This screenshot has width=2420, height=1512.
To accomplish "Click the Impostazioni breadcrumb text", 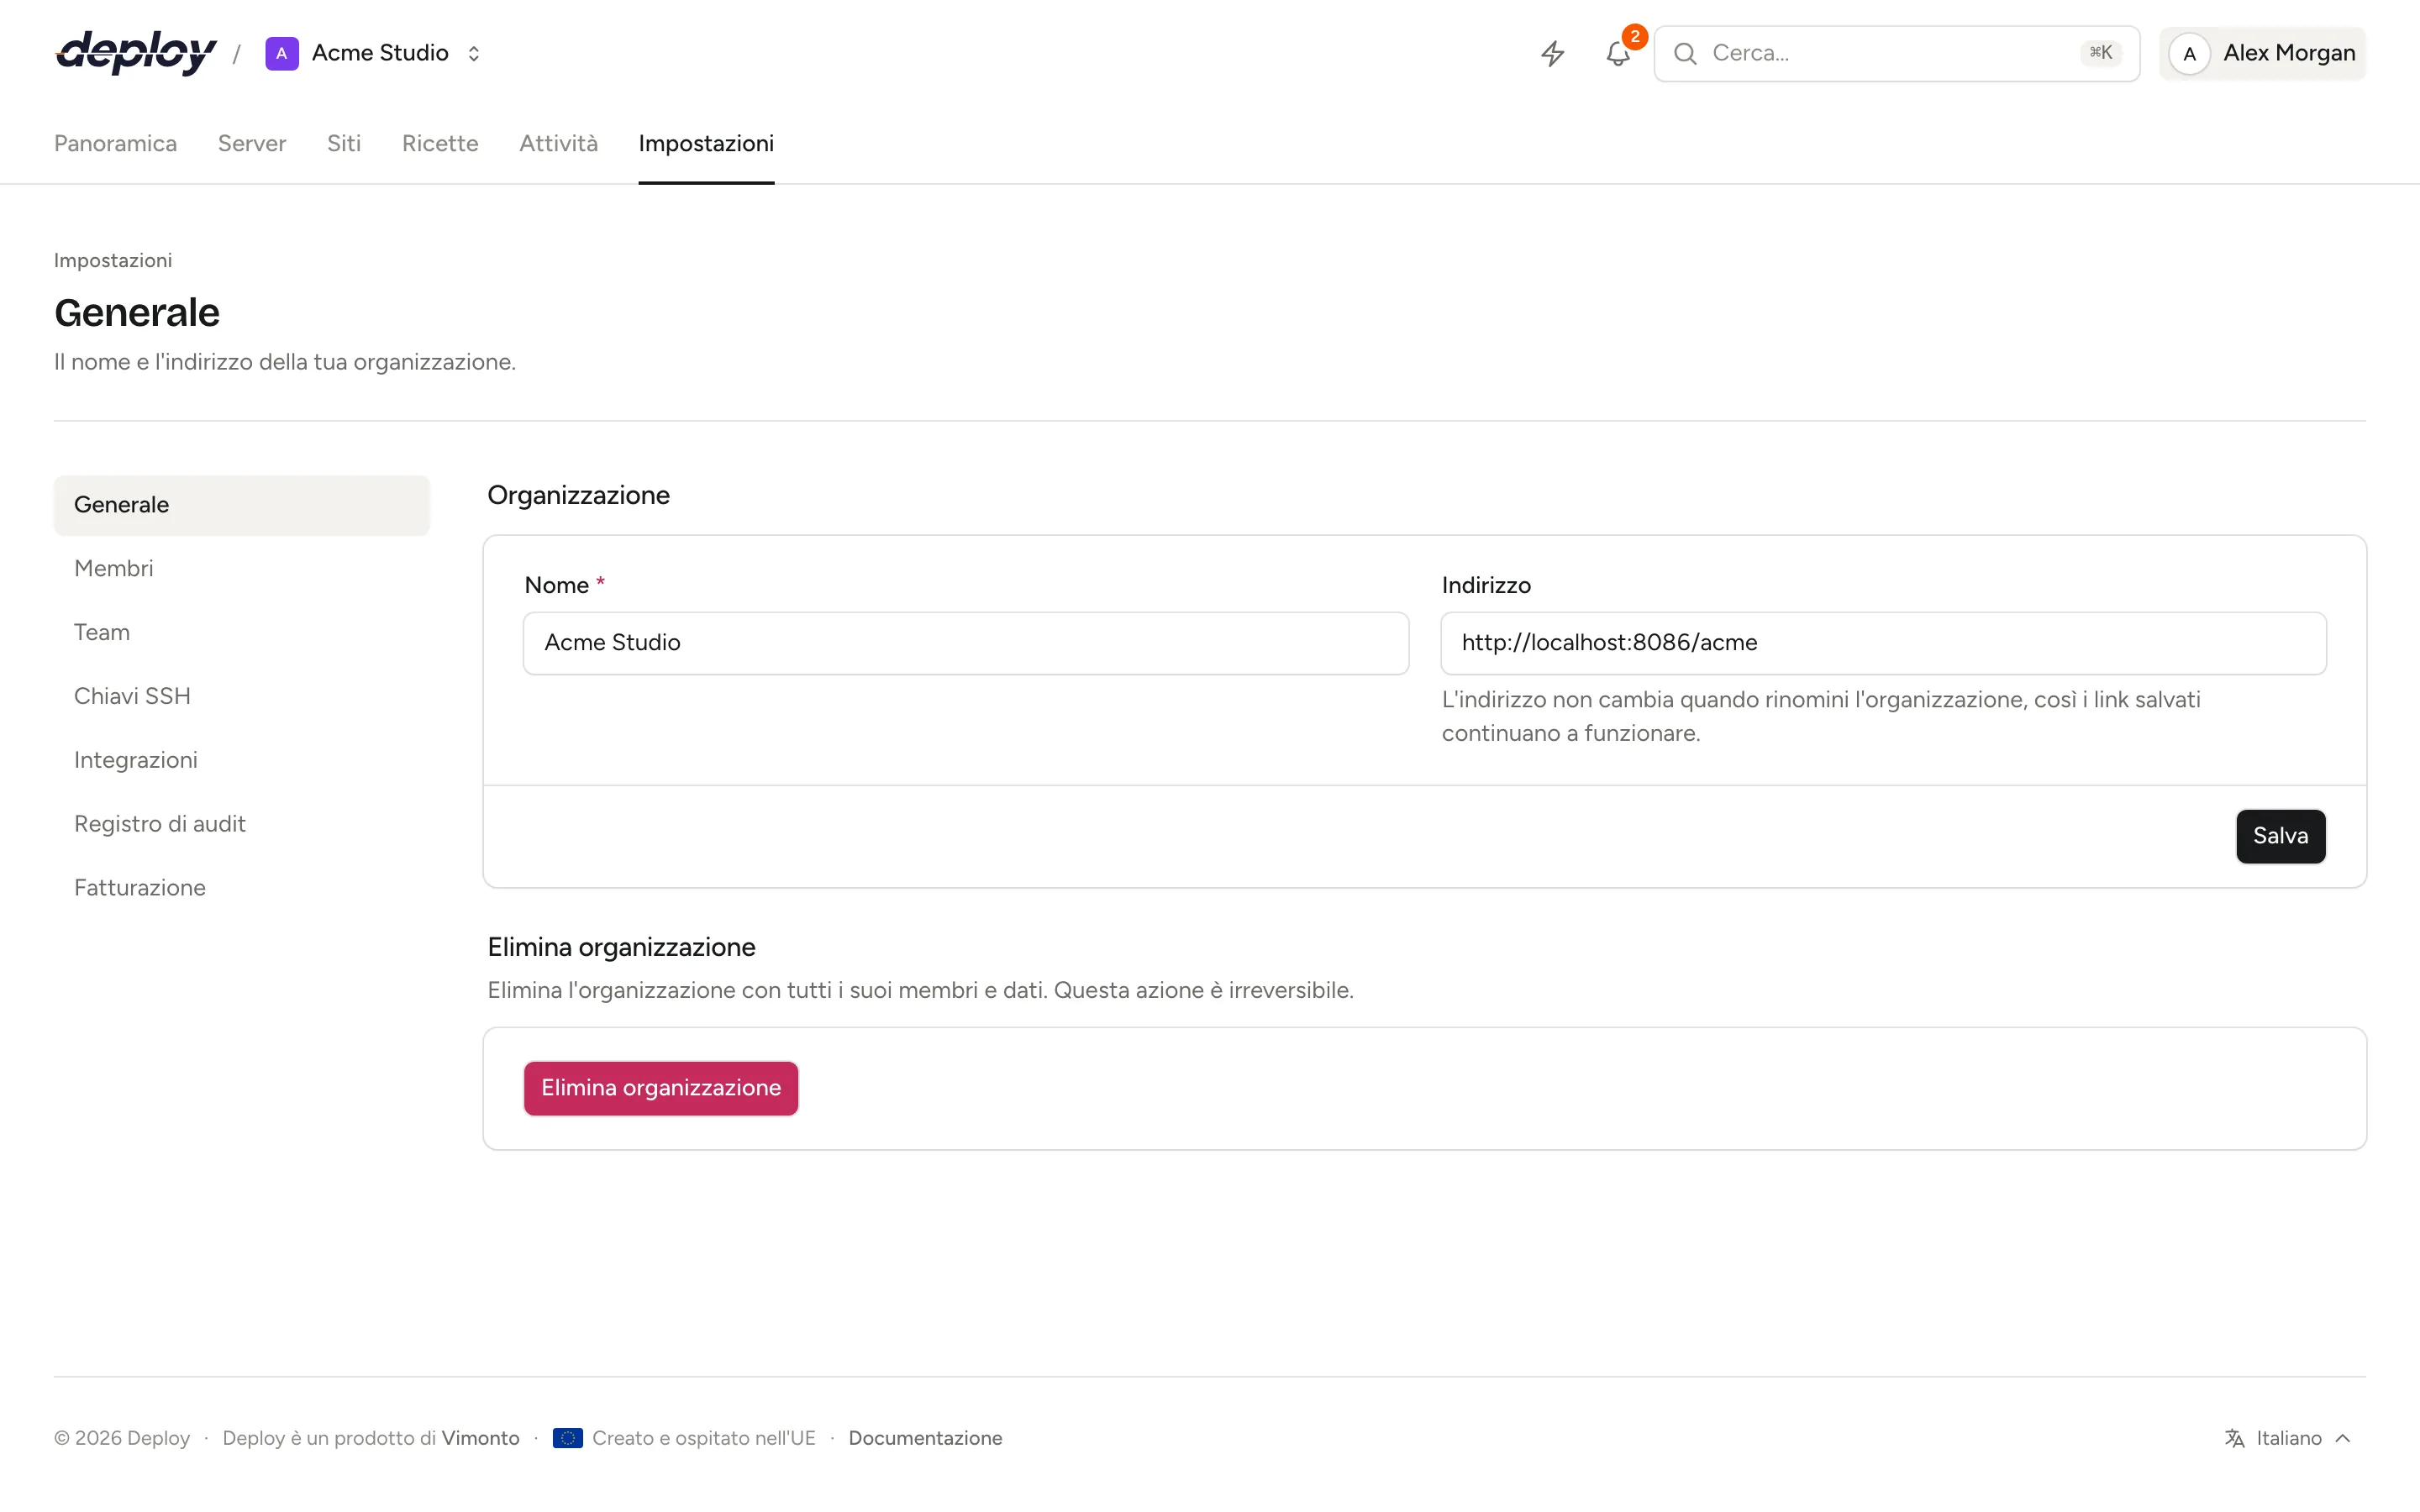I will tap(113, 260).
